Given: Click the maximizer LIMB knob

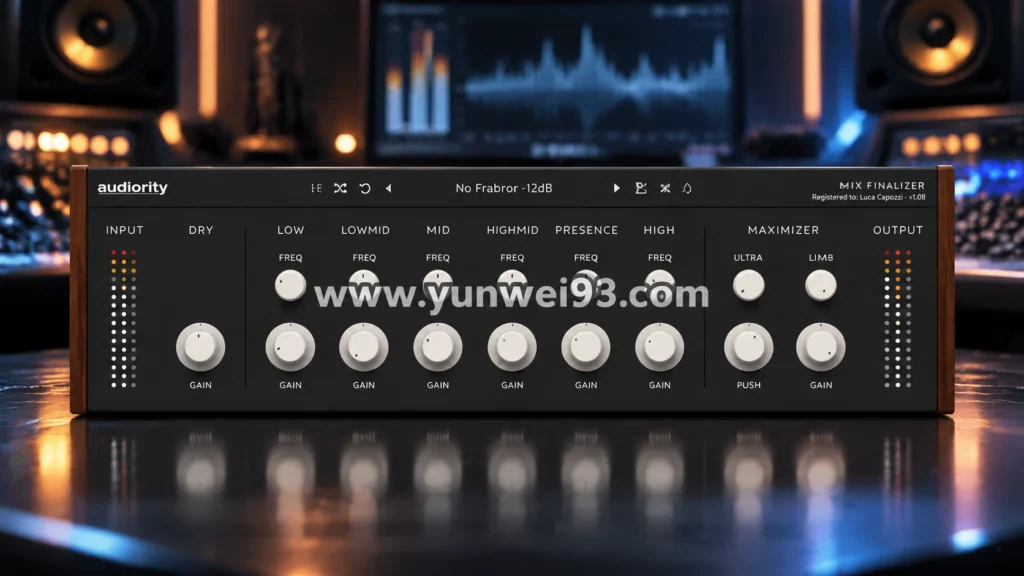Looking at the screenshot, I should click(821, 285).
